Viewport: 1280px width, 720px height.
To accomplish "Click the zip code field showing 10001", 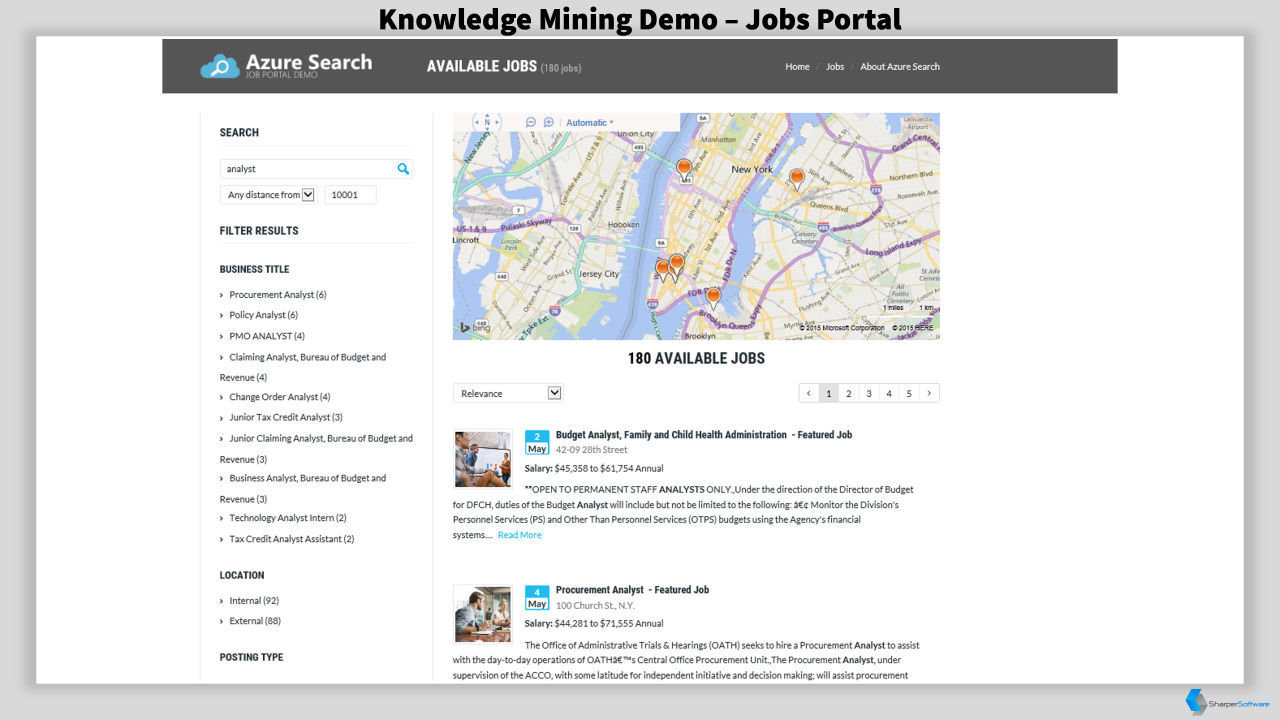I will pyautogui.click(x=350, y=195).
